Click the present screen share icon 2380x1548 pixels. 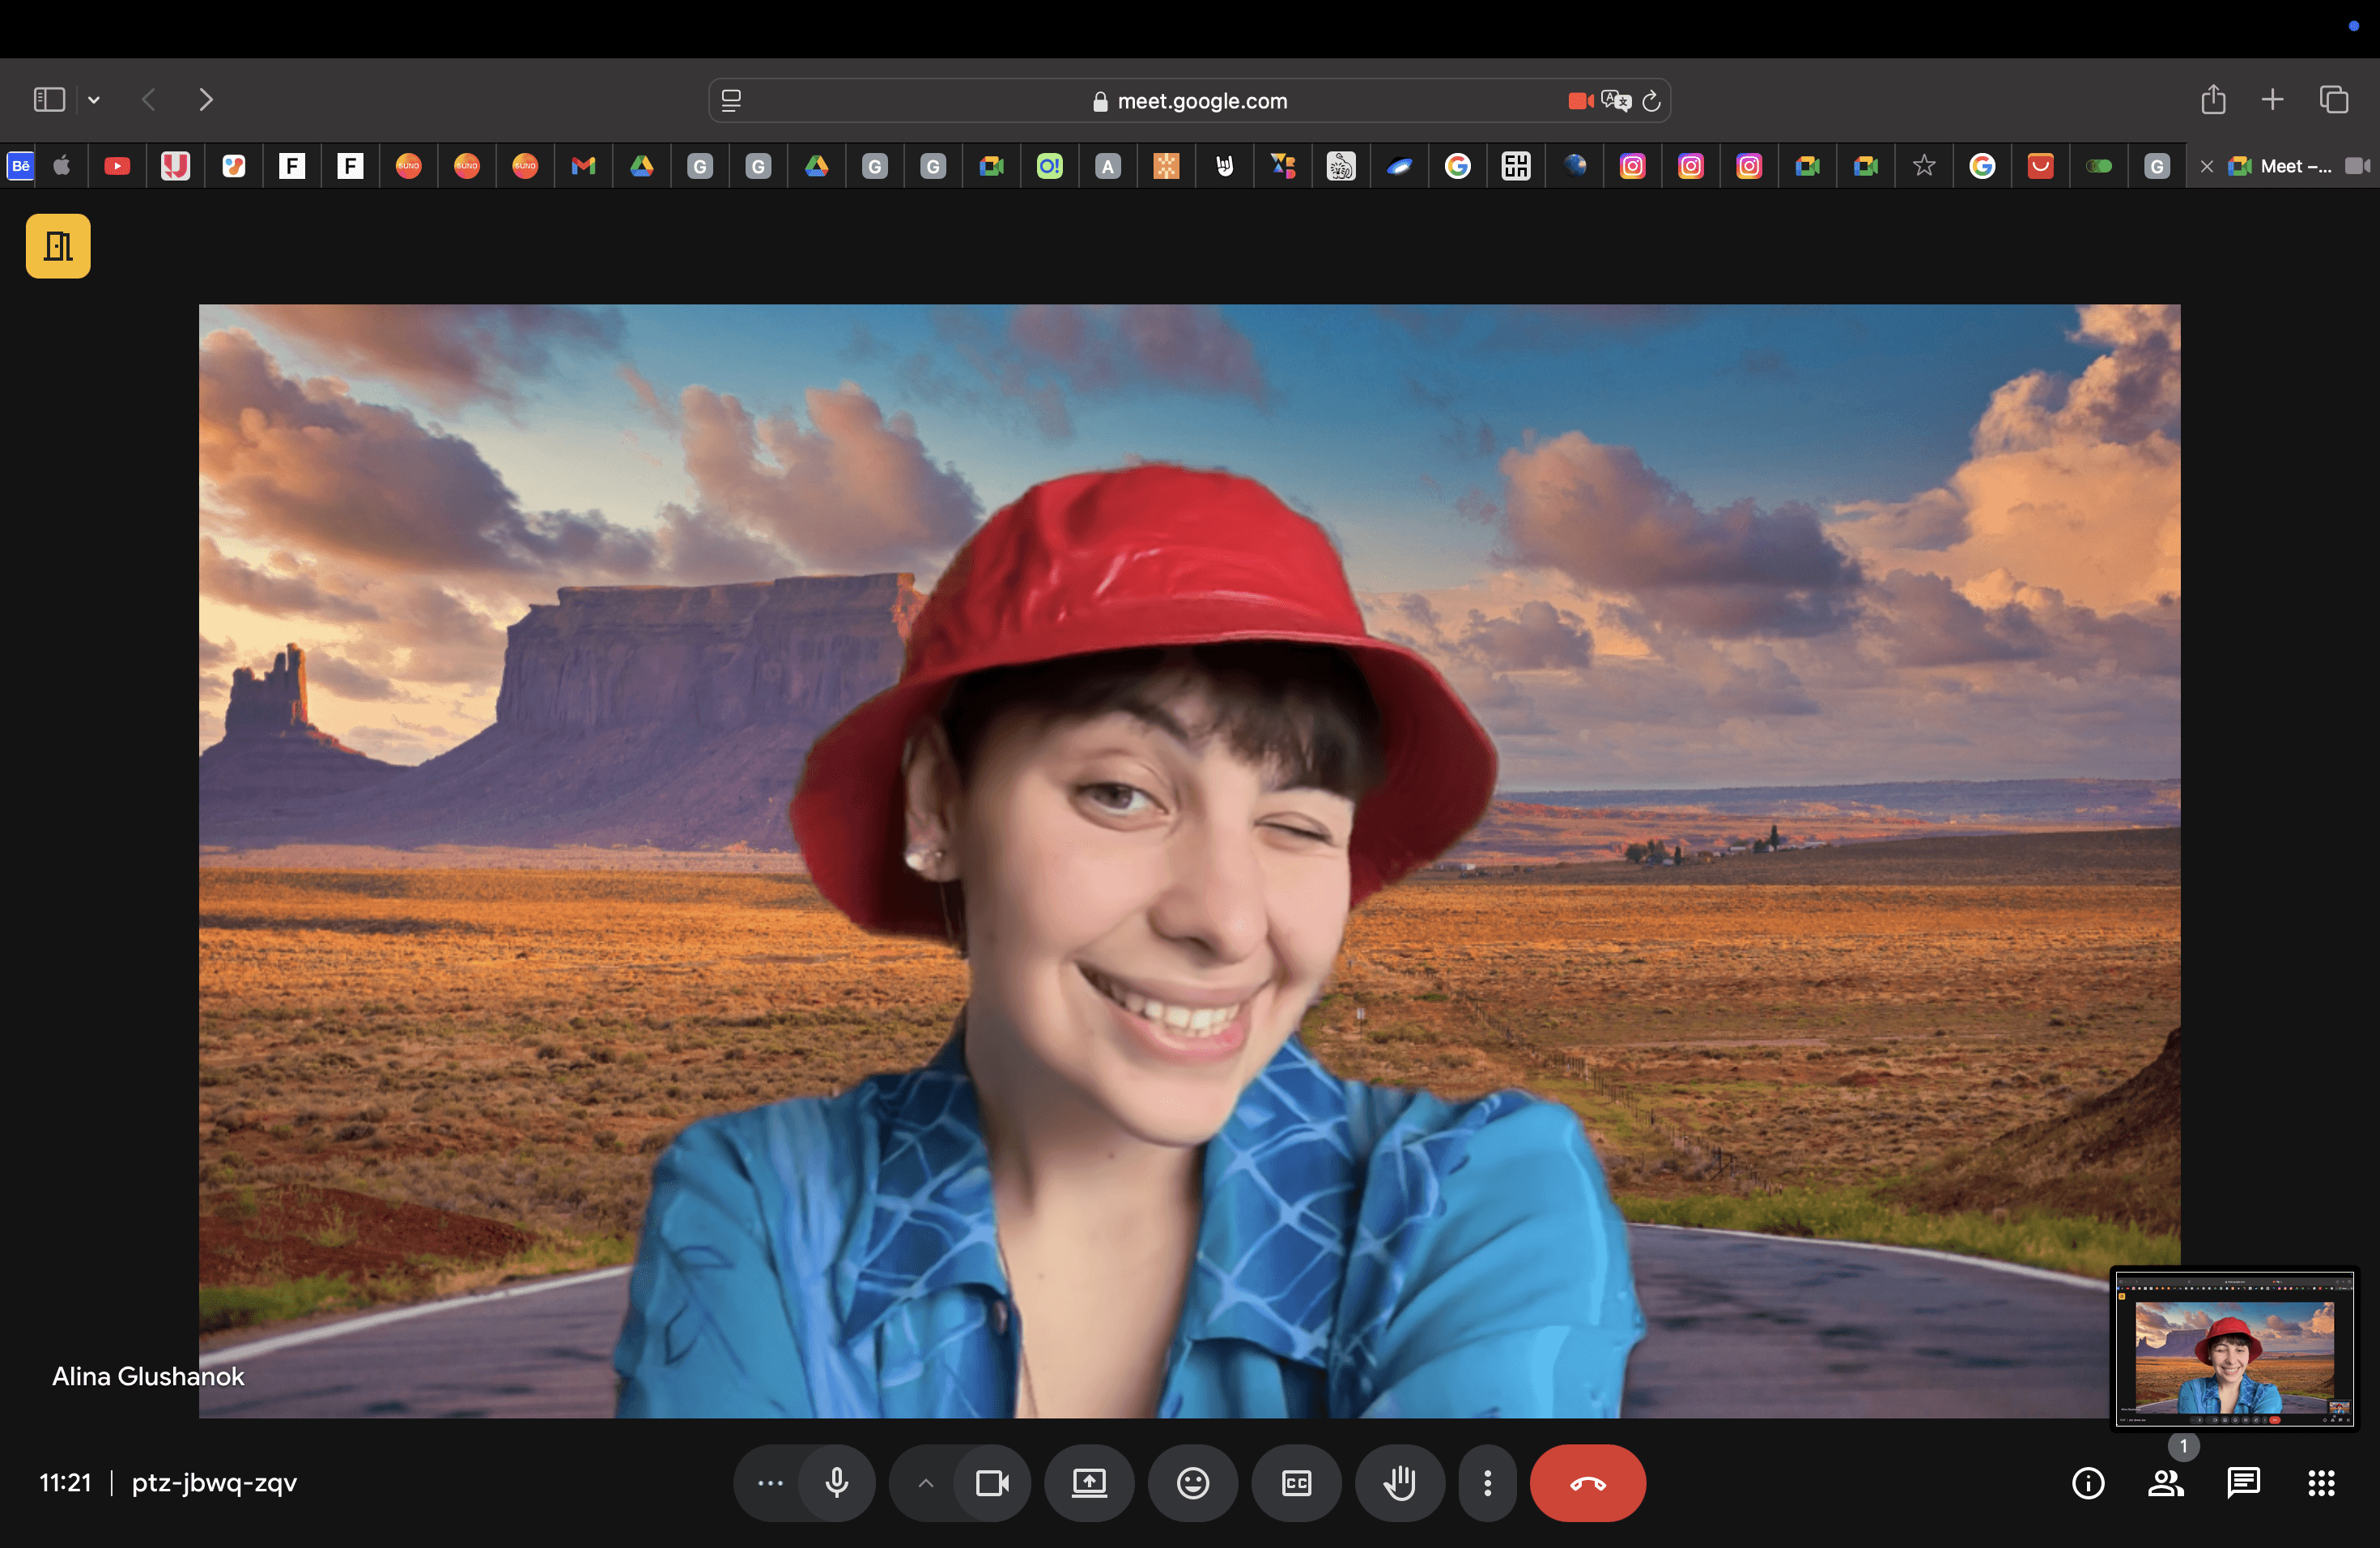[1089, 1482]
